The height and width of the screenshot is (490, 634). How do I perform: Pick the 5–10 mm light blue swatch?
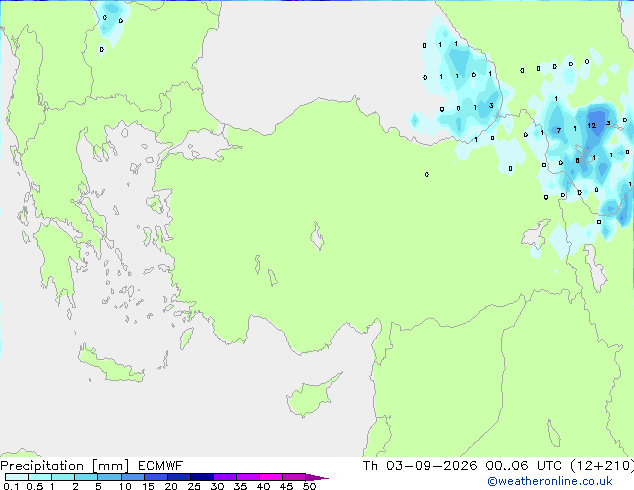click(110, 477)
